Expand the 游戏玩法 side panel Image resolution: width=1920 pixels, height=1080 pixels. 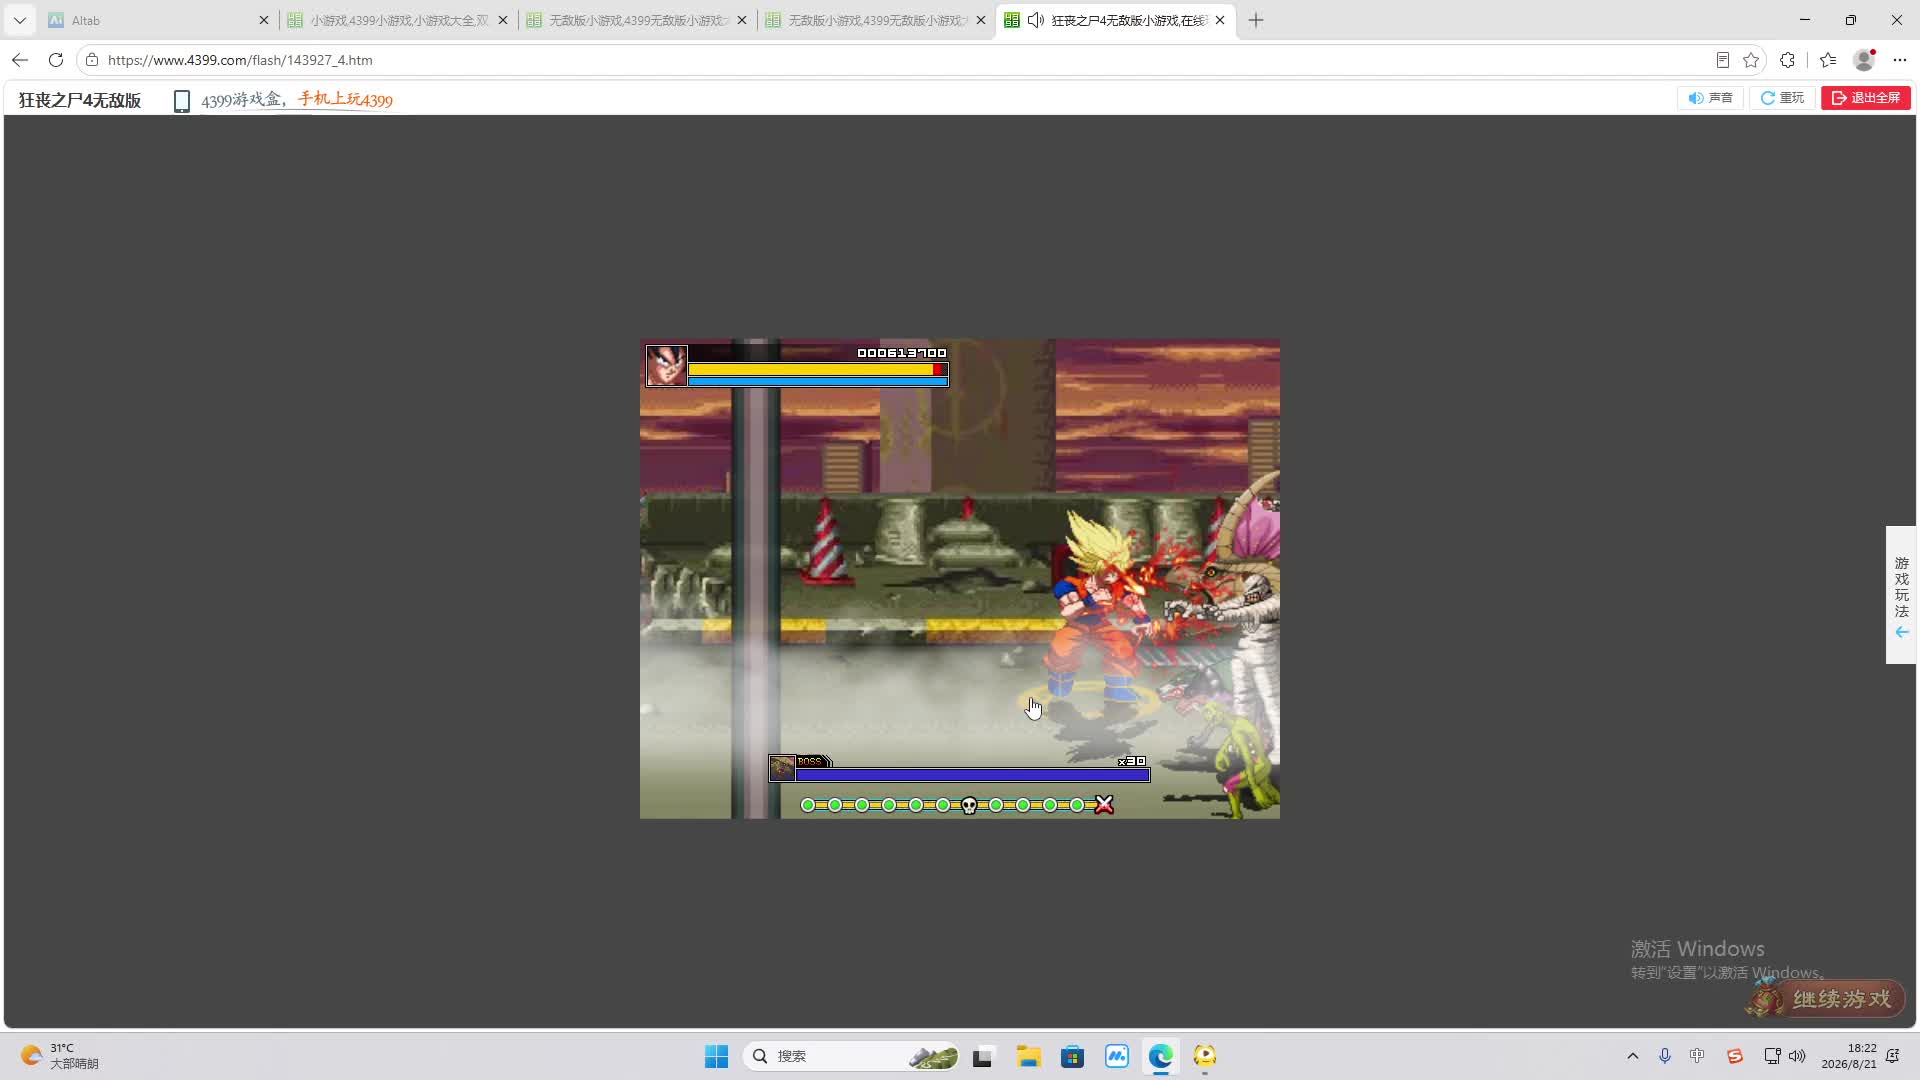pyautogui.click(x=1901, y=595)
